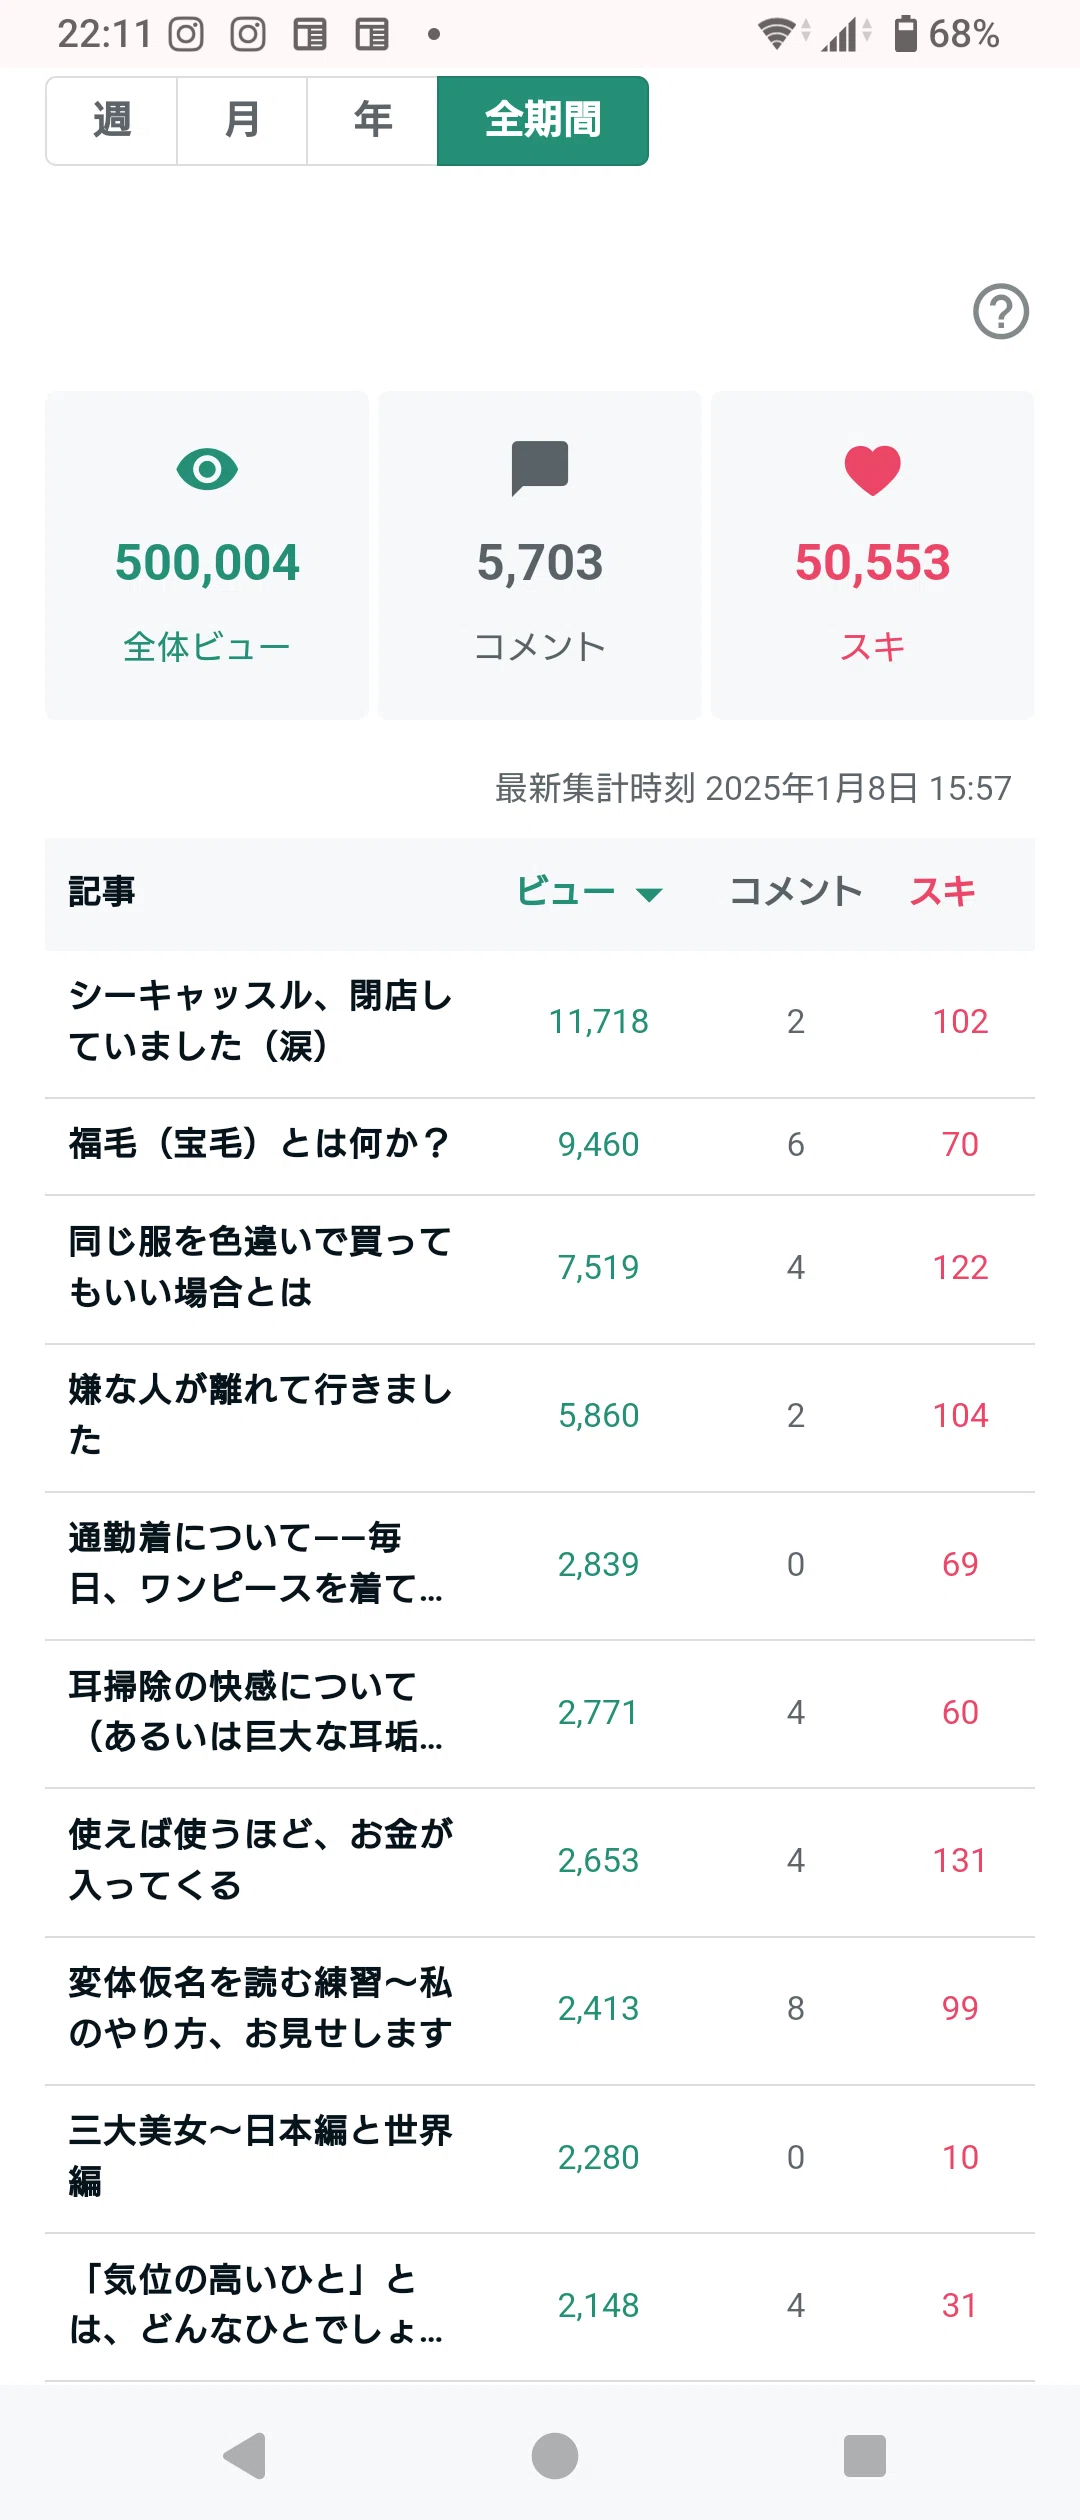Open article シーキャッスル、閉店していました
1080x2520 pixels.
click(540, 1022)
